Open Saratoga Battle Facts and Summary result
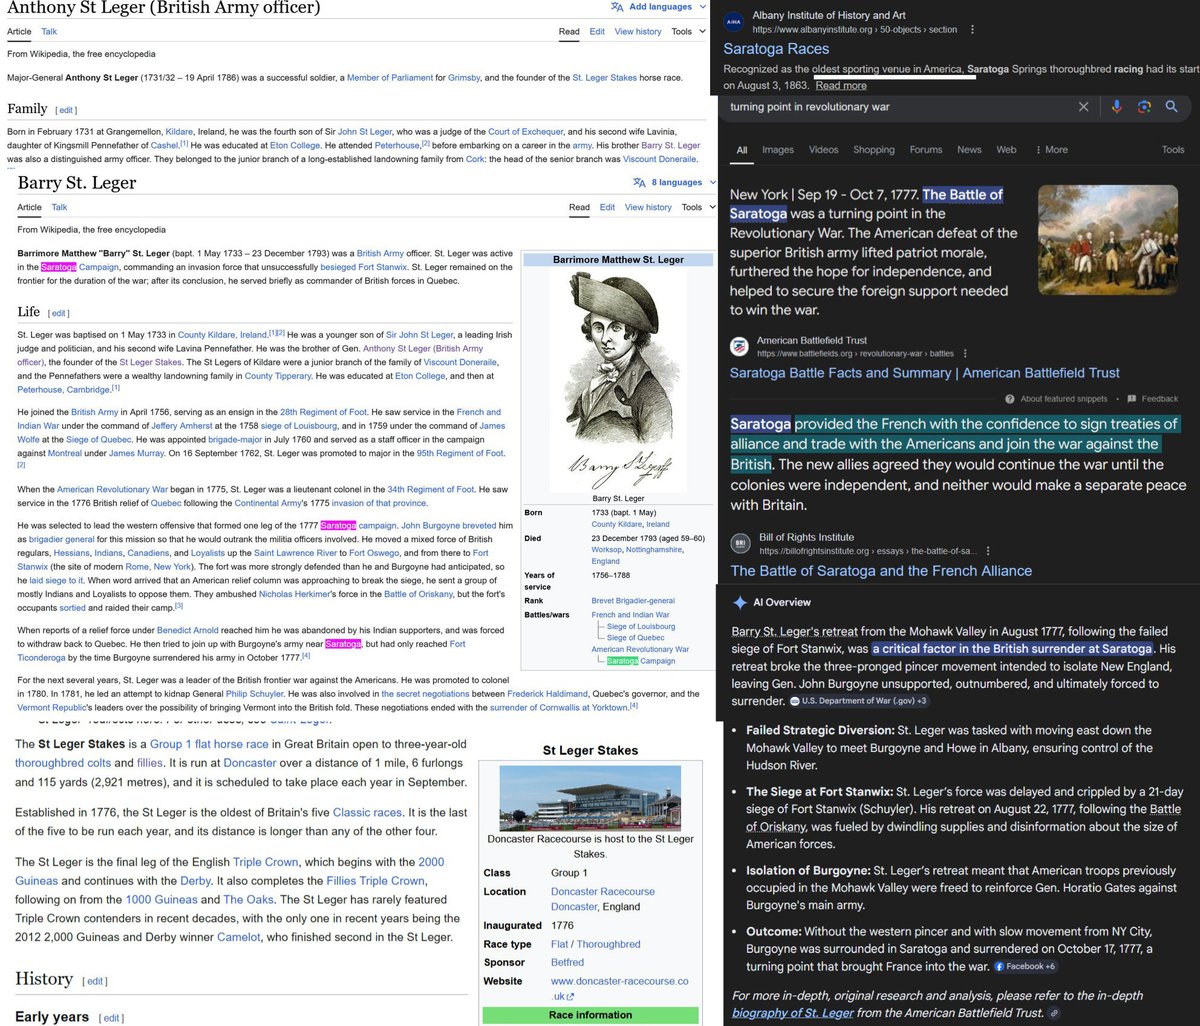The image size is (1200, 1026). [x=925, y=373]
